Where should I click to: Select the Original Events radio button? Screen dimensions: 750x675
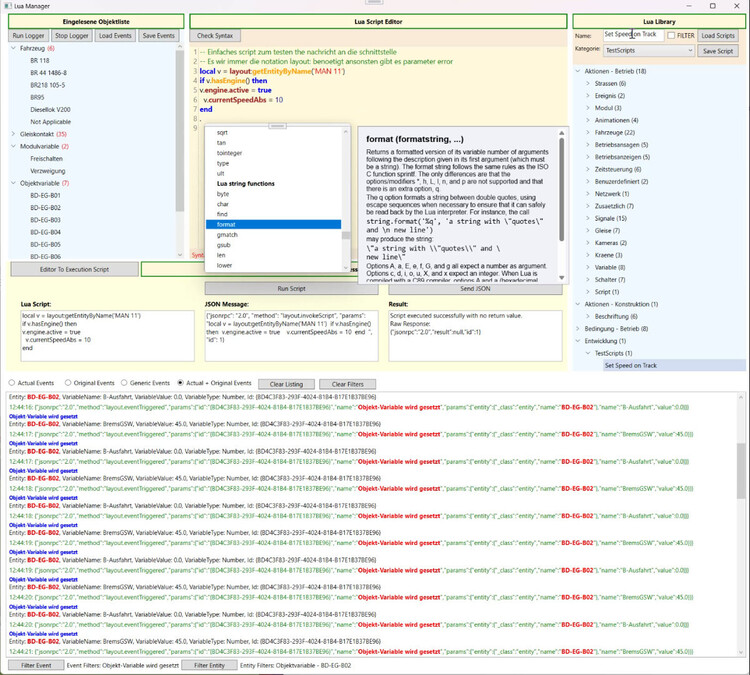[68, 383]
